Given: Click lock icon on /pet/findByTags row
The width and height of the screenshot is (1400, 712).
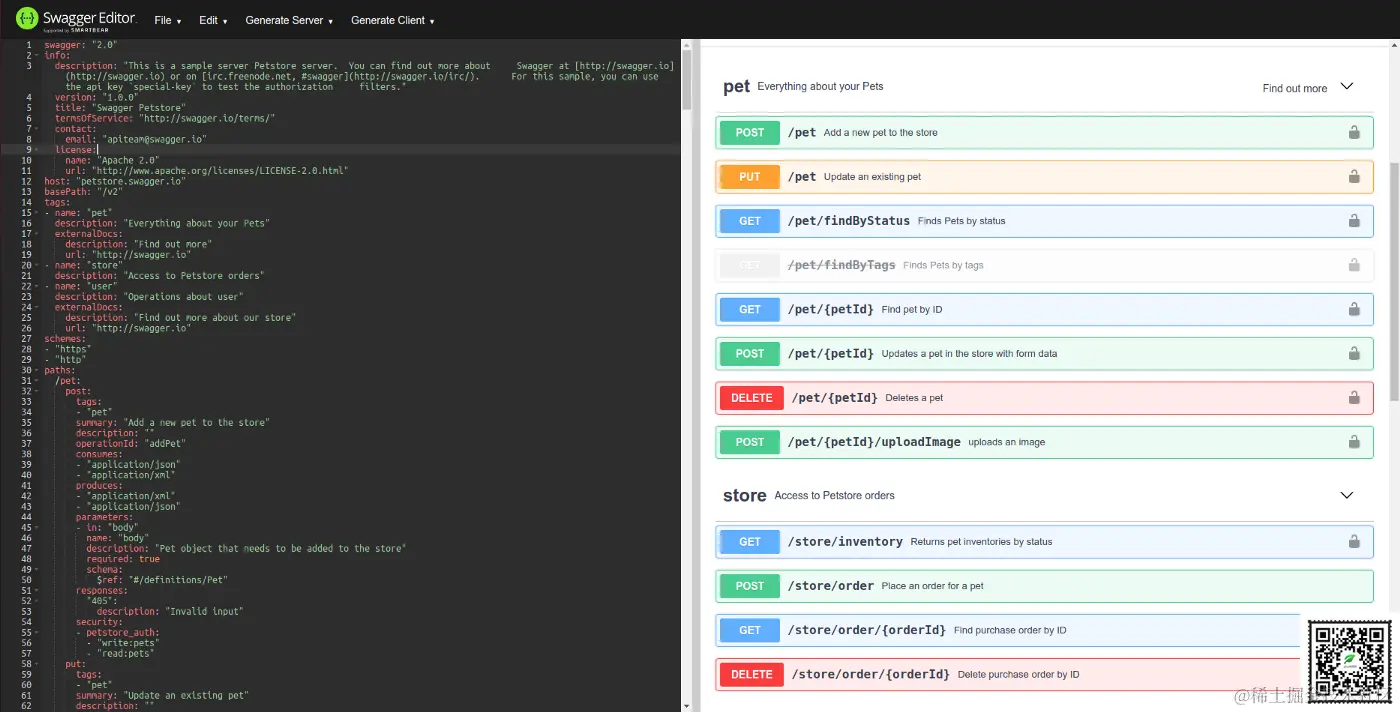Looking at the screenshot, I should click(1354, 265).
